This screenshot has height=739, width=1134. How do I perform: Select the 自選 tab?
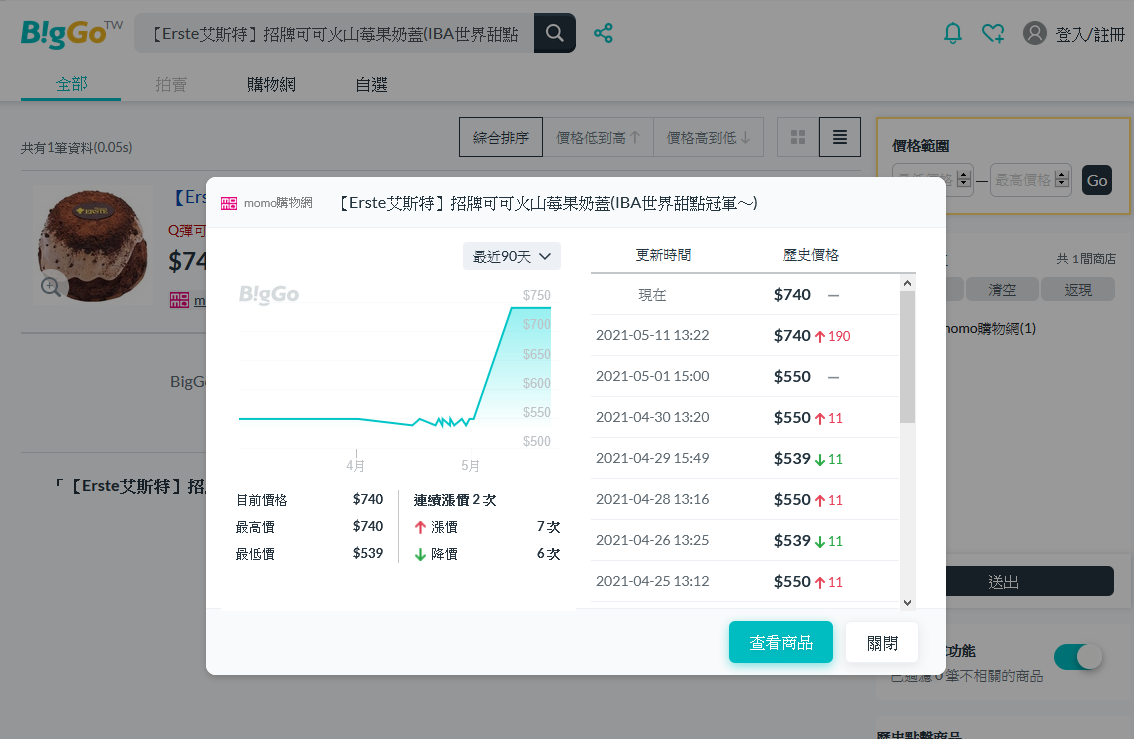click(371, 85)
